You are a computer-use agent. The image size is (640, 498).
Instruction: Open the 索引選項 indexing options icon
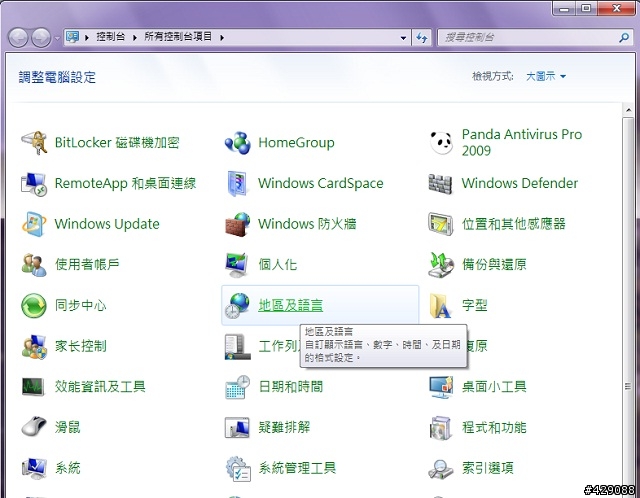441,469
